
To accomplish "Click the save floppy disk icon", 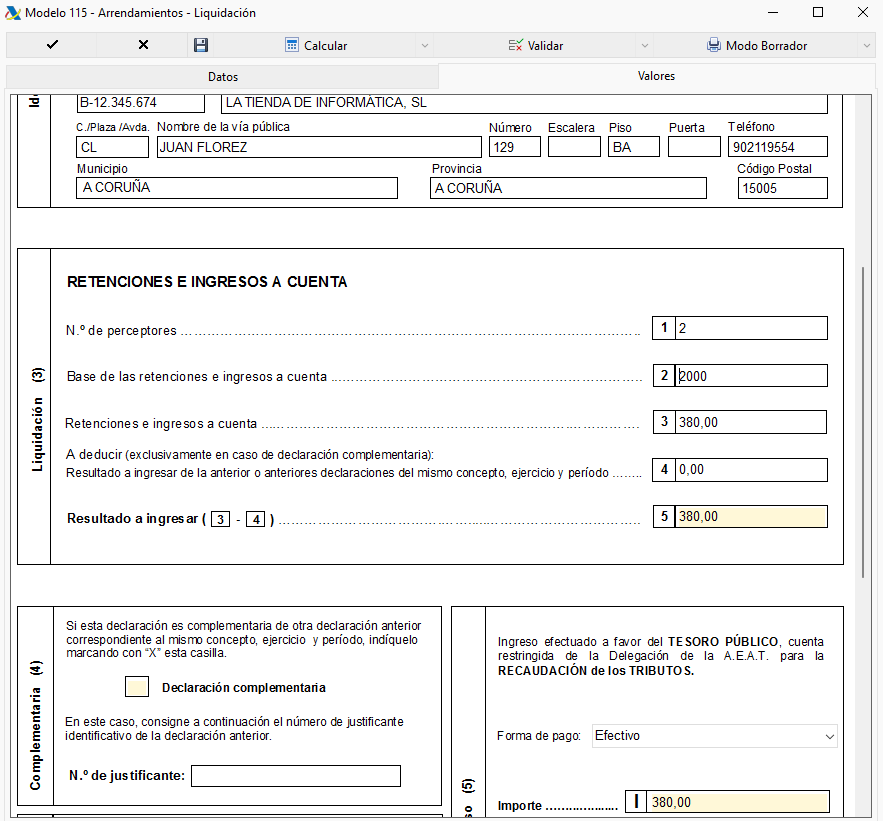I will point(201,45).
